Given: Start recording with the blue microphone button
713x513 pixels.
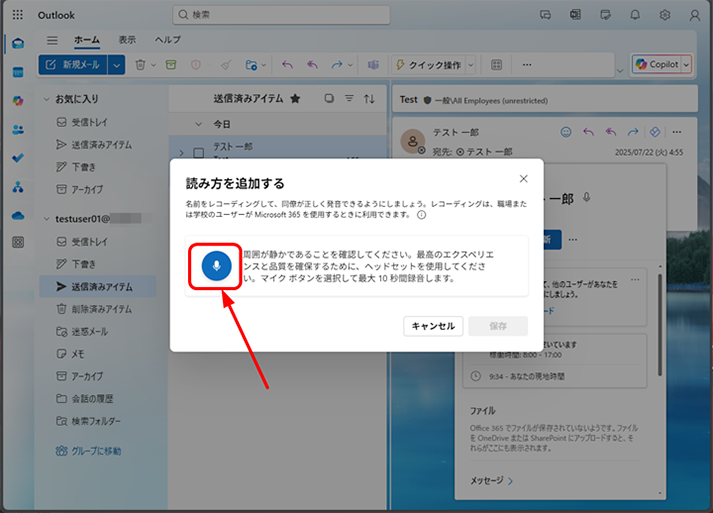Looking at the screenshot, I should pyautogui.click(x=216, y=266).
